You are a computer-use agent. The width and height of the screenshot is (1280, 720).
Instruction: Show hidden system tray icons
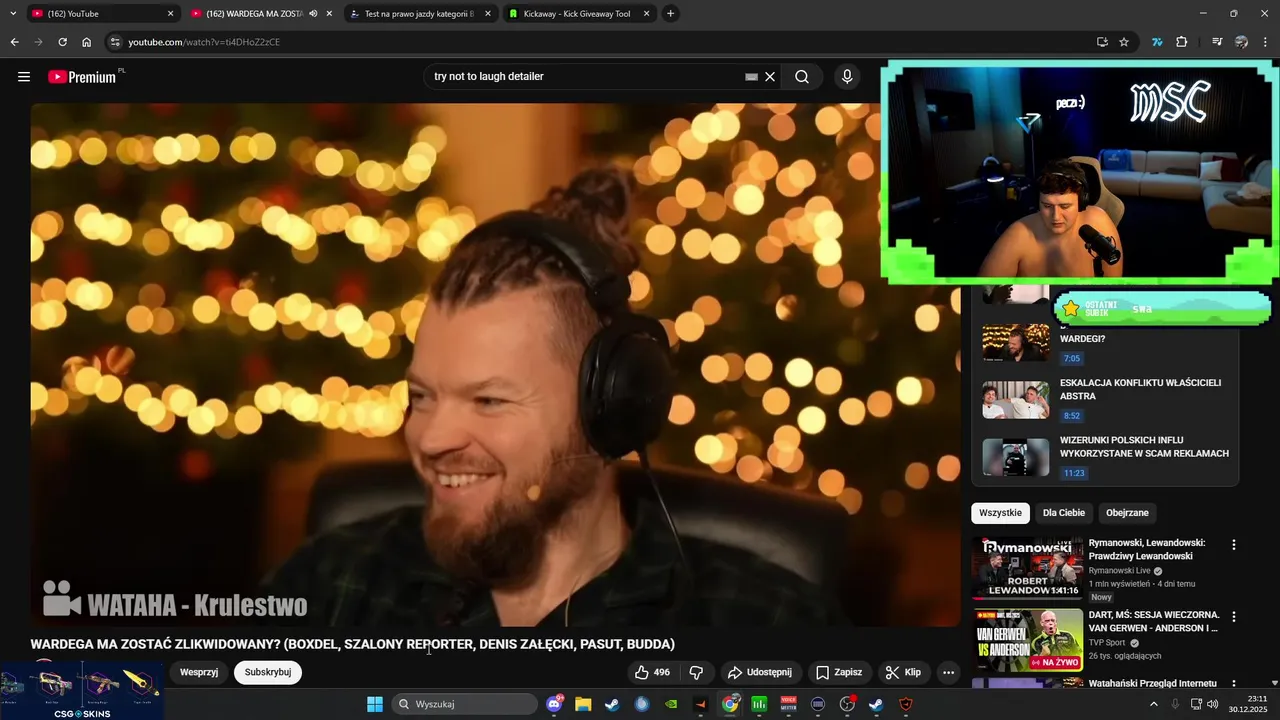(x=1153, y=704)
